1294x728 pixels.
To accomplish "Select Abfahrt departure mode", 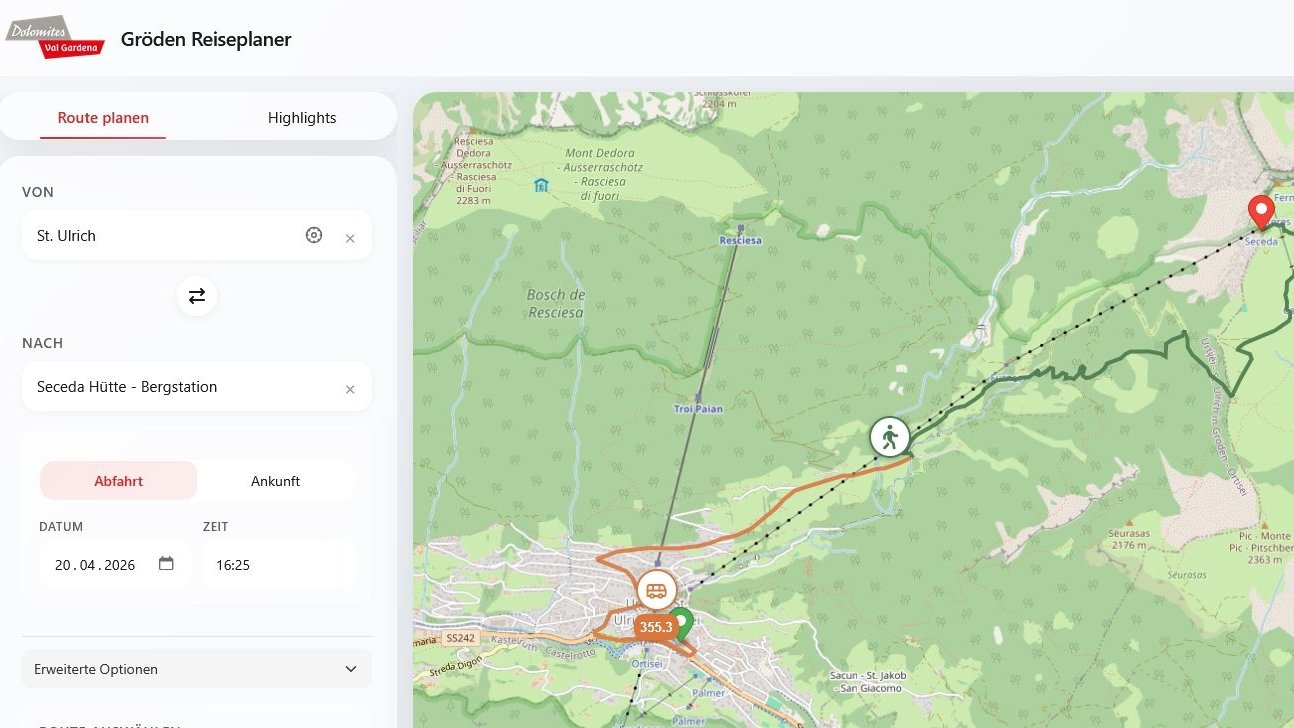I will [x=119, y=481].
